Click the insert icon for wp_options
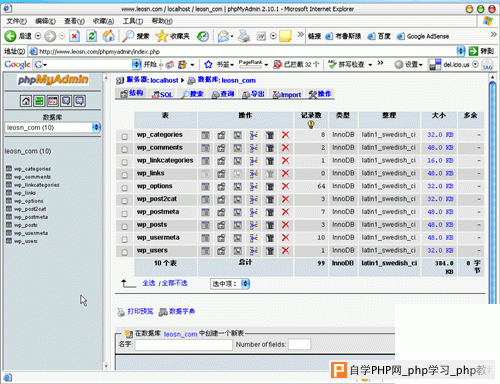Screen dimensions: 500x384 coord(254,186)
